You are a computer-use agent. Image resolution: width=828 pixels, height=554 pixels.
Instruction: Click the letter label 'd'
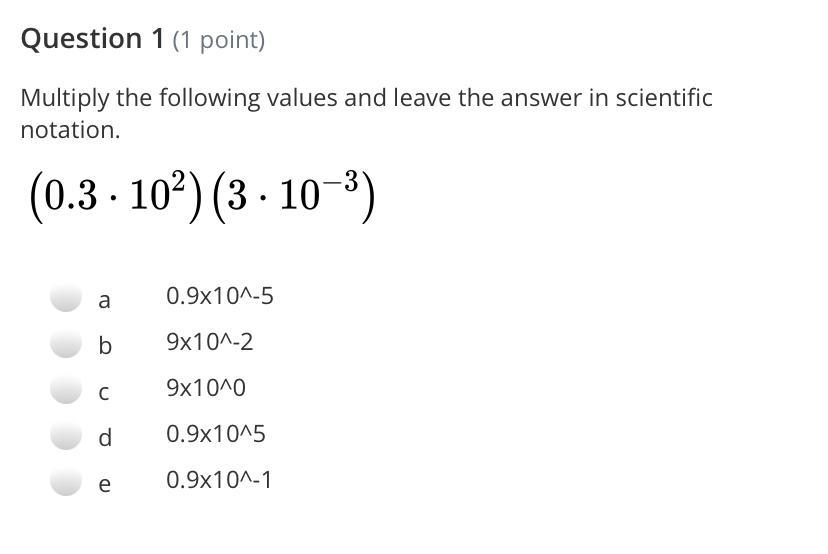point(105,437)
